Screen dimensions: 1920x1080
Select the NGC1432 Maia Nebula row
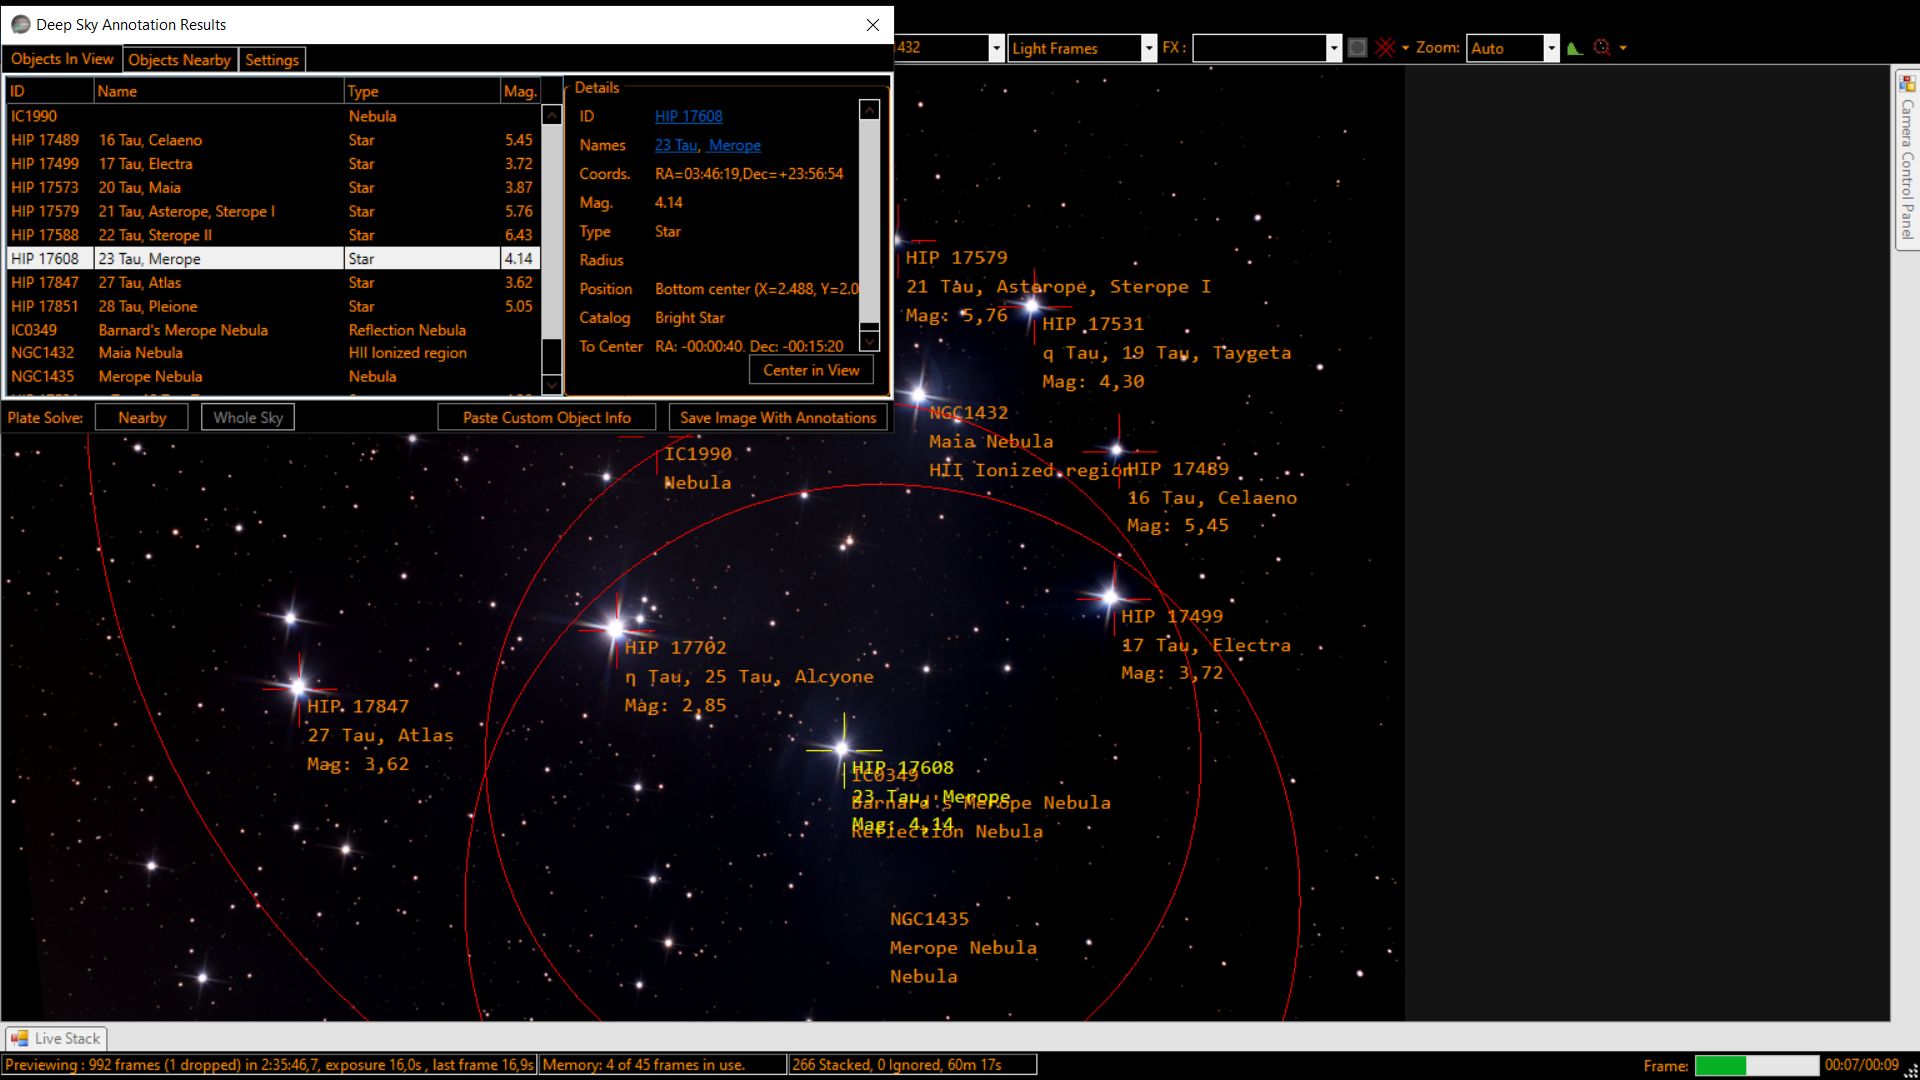coord(273,353)
